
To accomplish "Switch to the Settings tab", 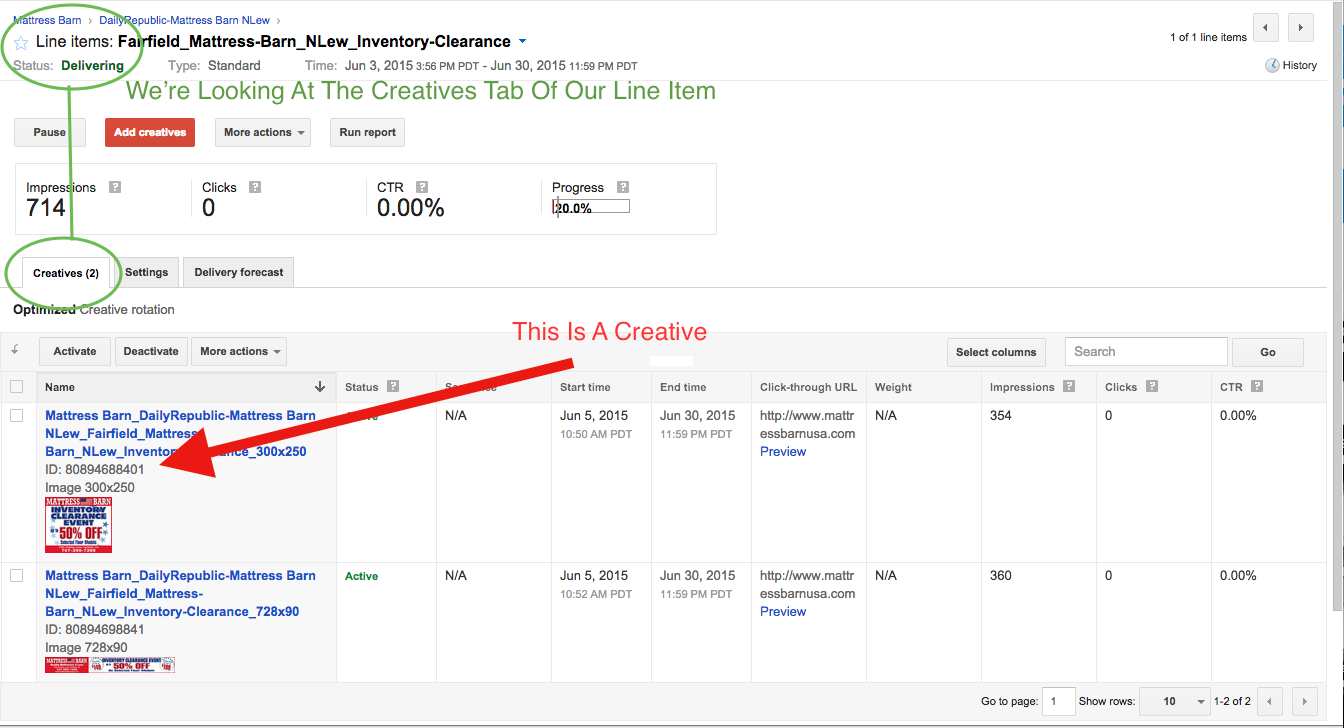I will [147, 272].
